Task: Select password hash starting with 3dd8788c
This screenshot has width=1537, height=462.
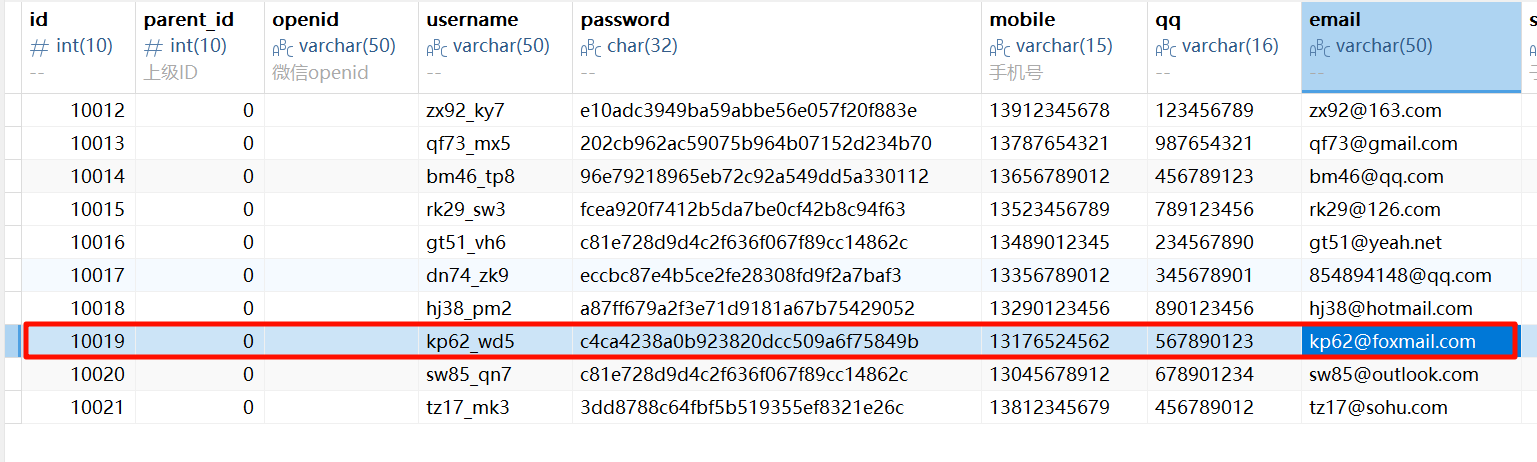Action: point(742,407)
